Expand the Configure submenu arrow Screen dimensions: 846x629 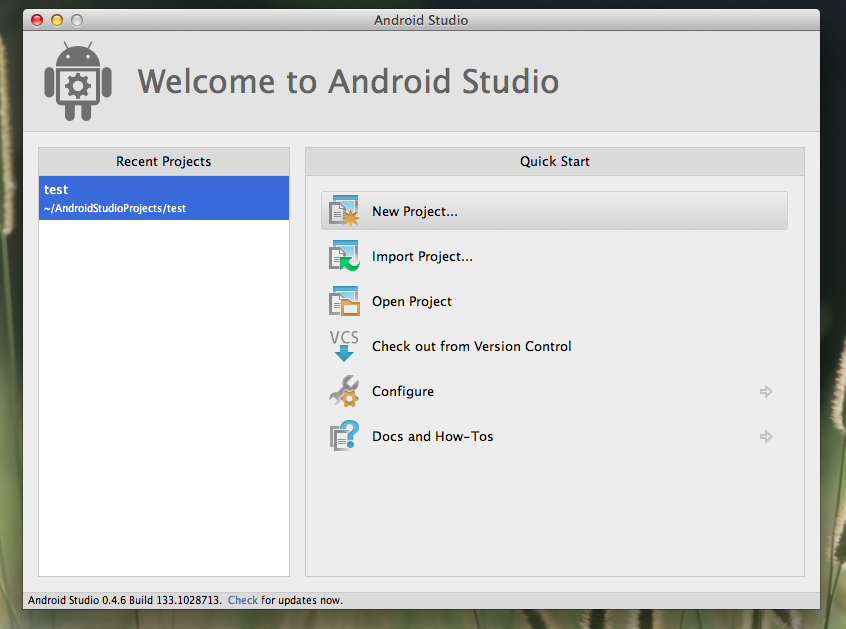(x=766, y=391)
